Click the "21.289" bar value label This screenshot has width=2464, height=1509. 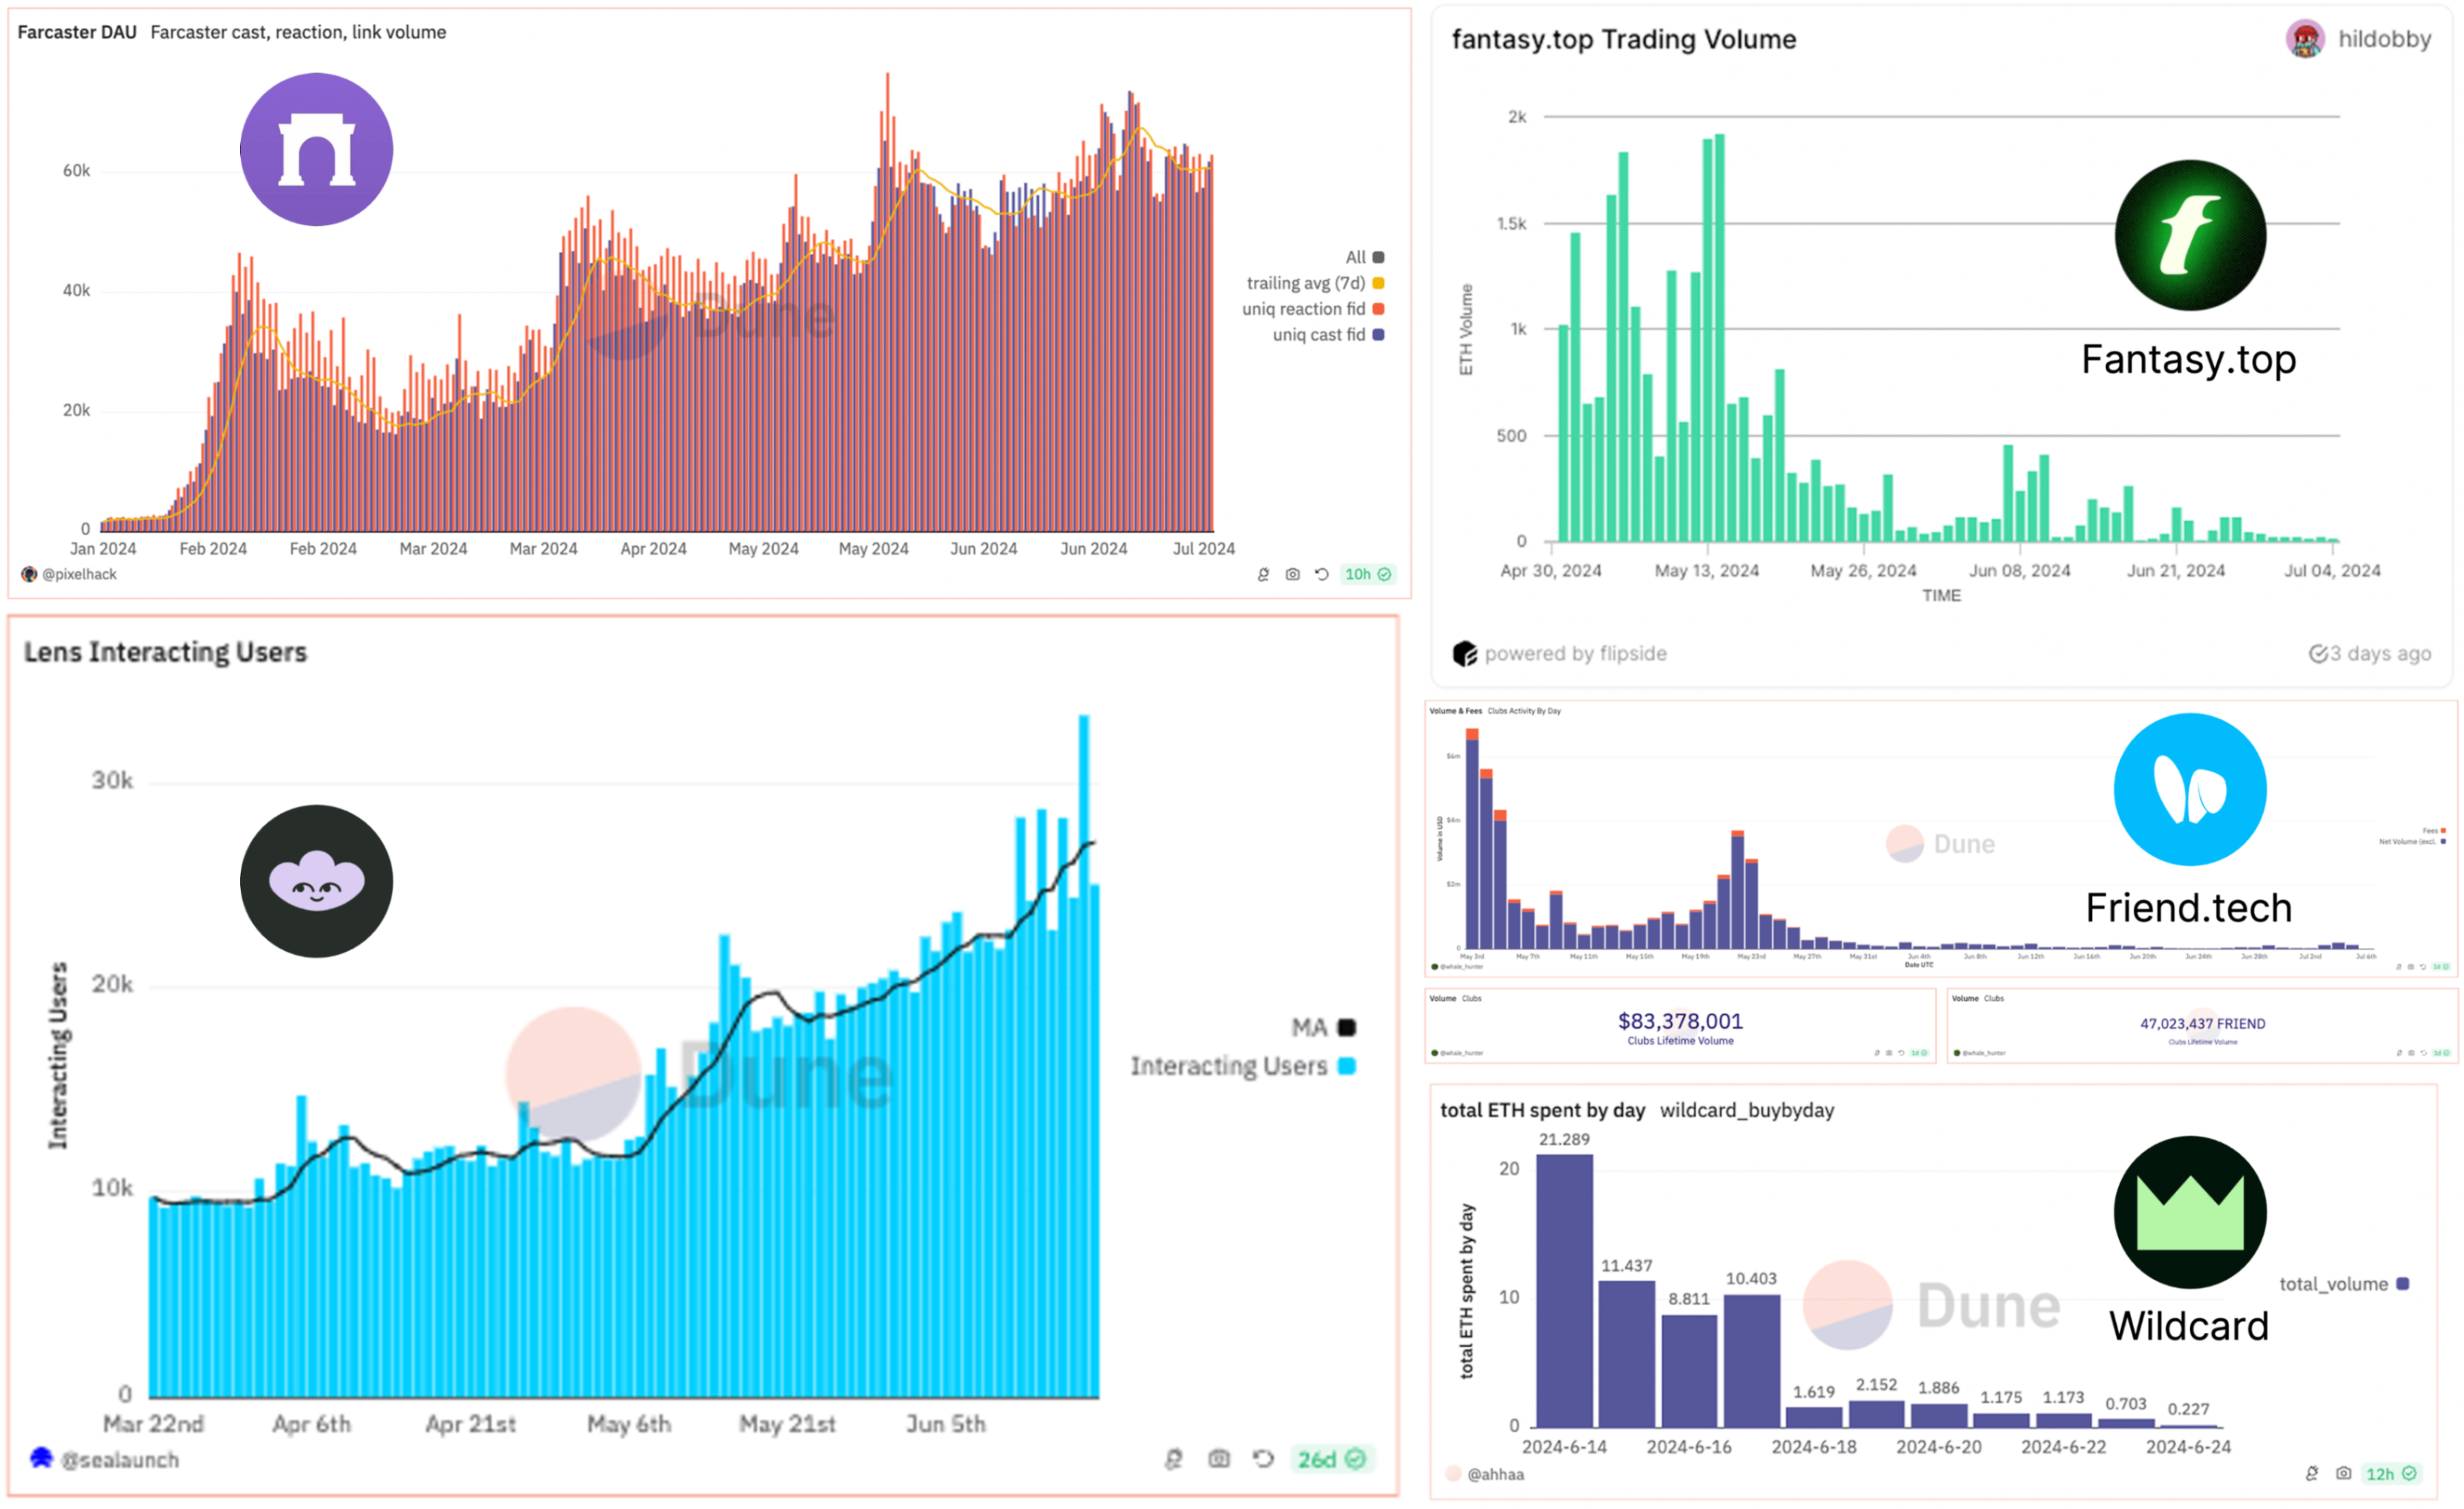(x=1564, y=1139)
